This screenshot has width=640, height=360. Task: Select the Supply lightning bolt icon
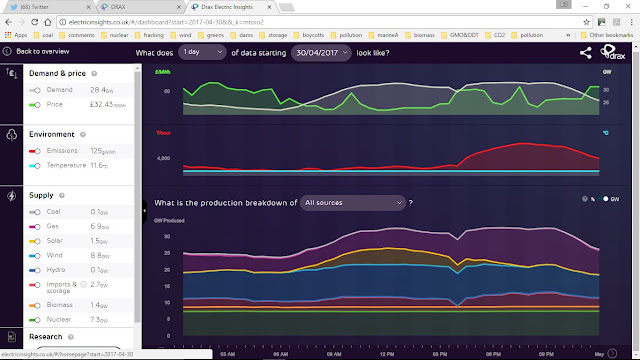[11, 196]
